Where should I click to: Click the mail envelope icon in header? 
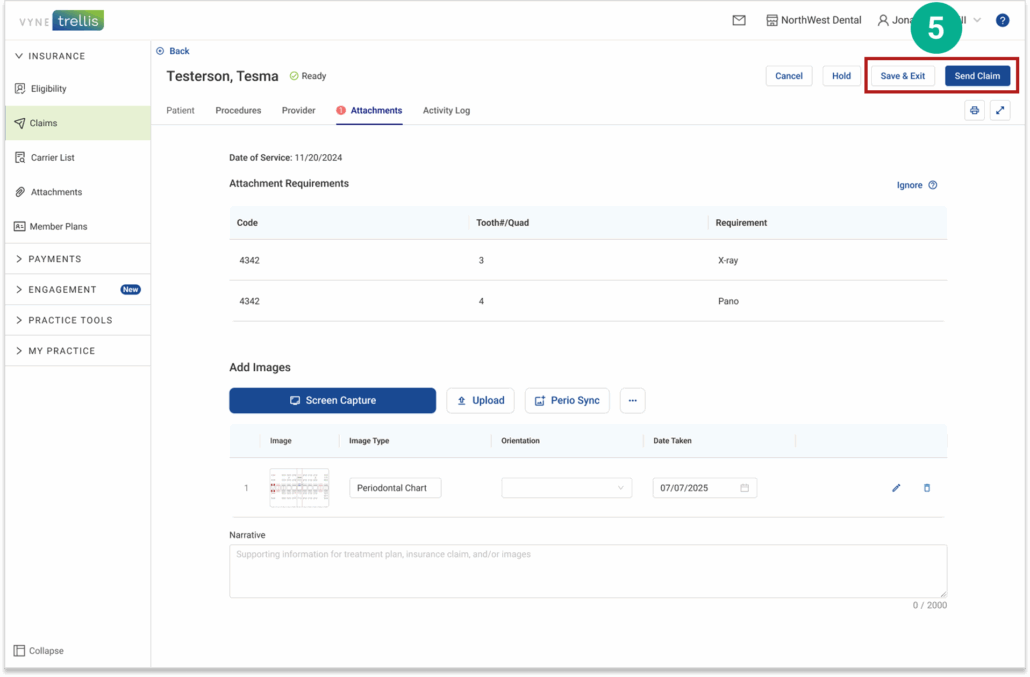[739, 20]
